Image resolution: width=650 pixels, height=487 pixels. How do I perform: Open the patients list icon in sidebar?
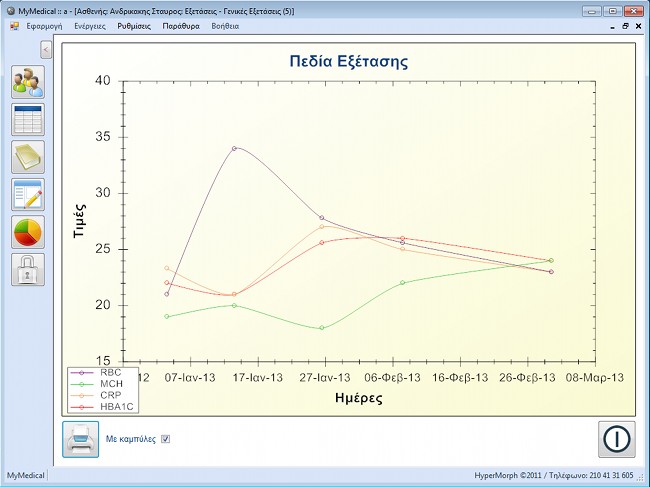[x=28, y=82]
